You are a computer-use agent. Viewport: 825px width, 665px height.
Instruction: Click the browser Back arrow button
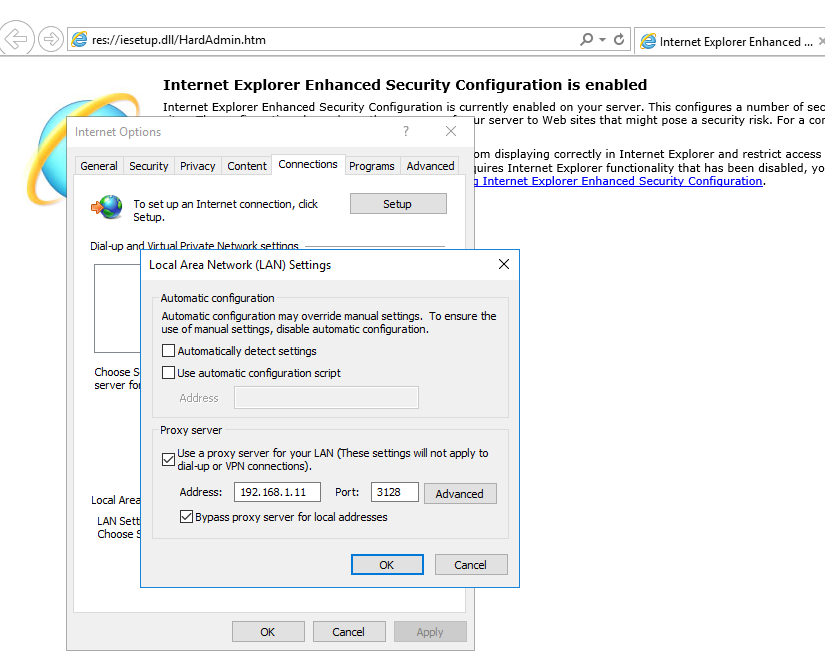16,38
